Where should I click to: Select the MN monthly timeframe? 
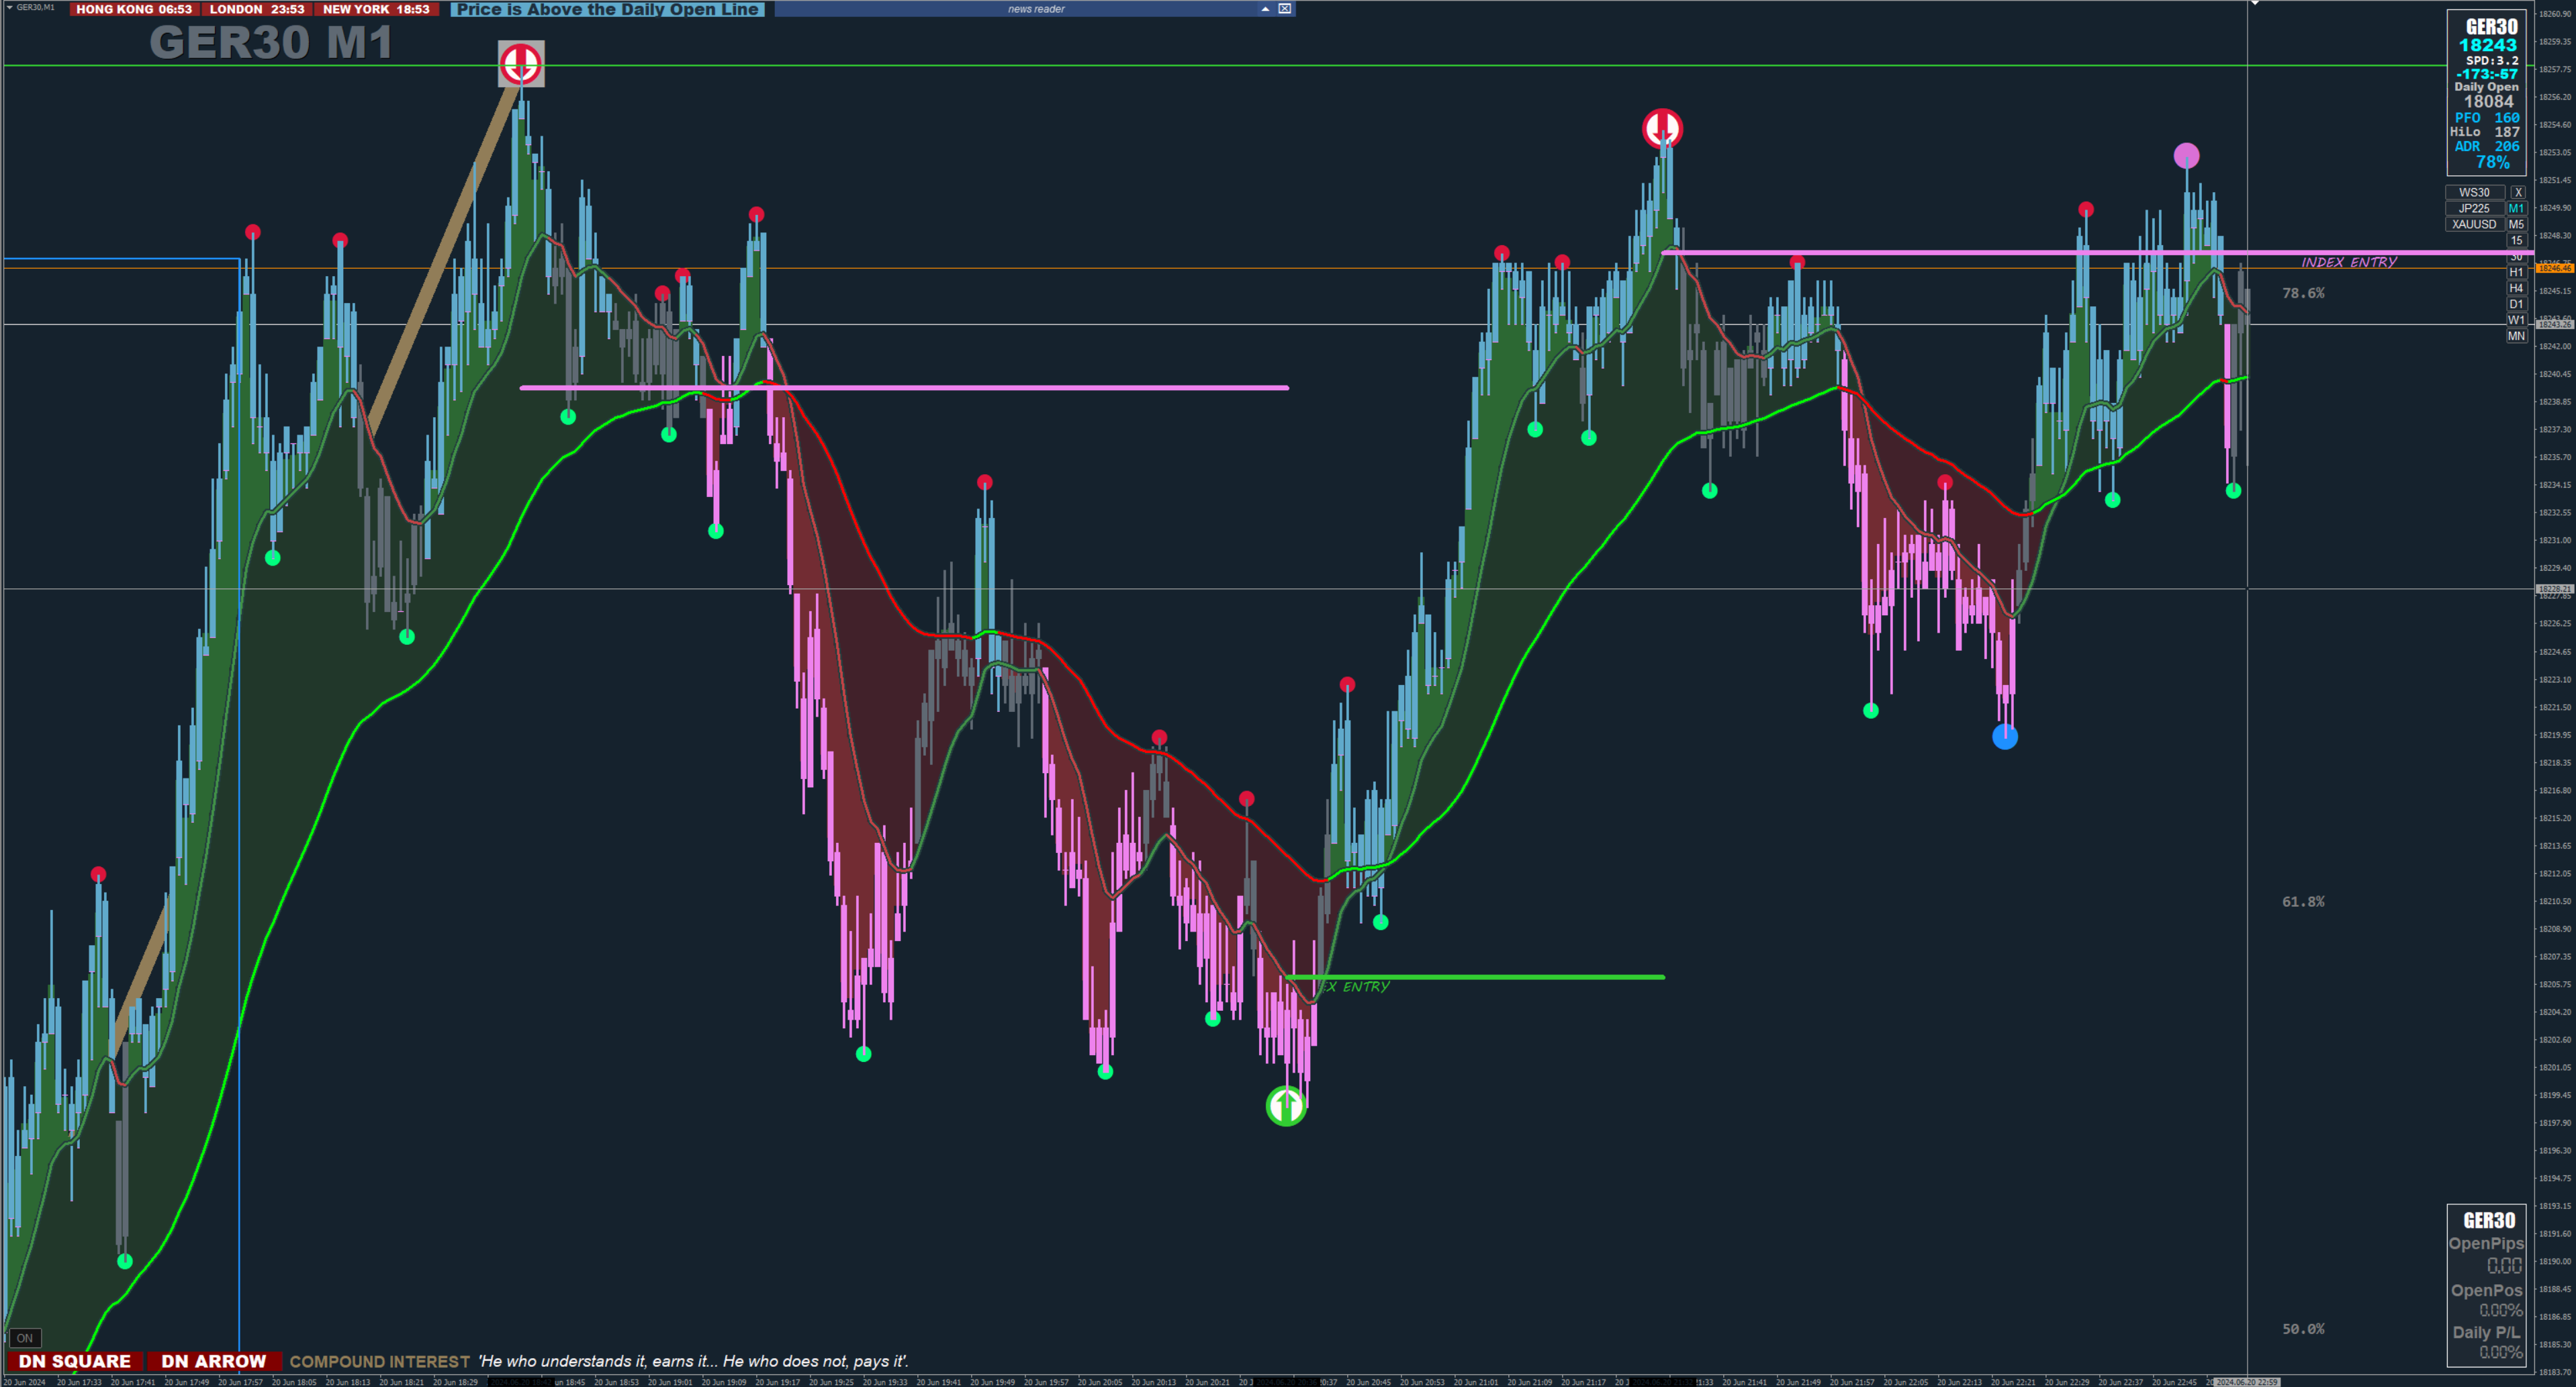2516,337
